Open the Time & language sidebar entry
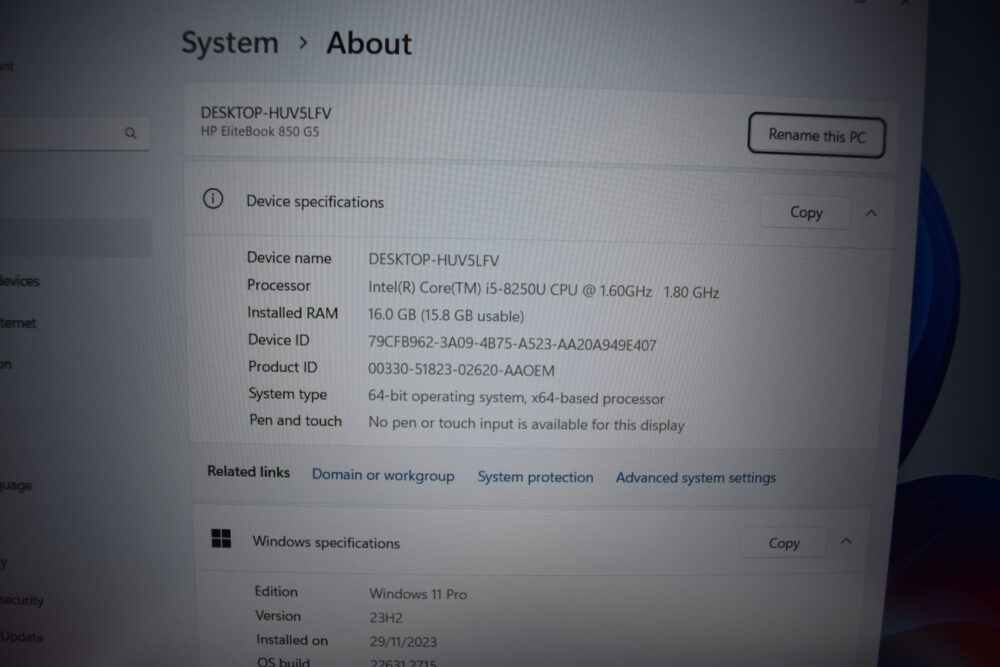Viewport: 1000px width, 667px height. click(x=16, y=485)
